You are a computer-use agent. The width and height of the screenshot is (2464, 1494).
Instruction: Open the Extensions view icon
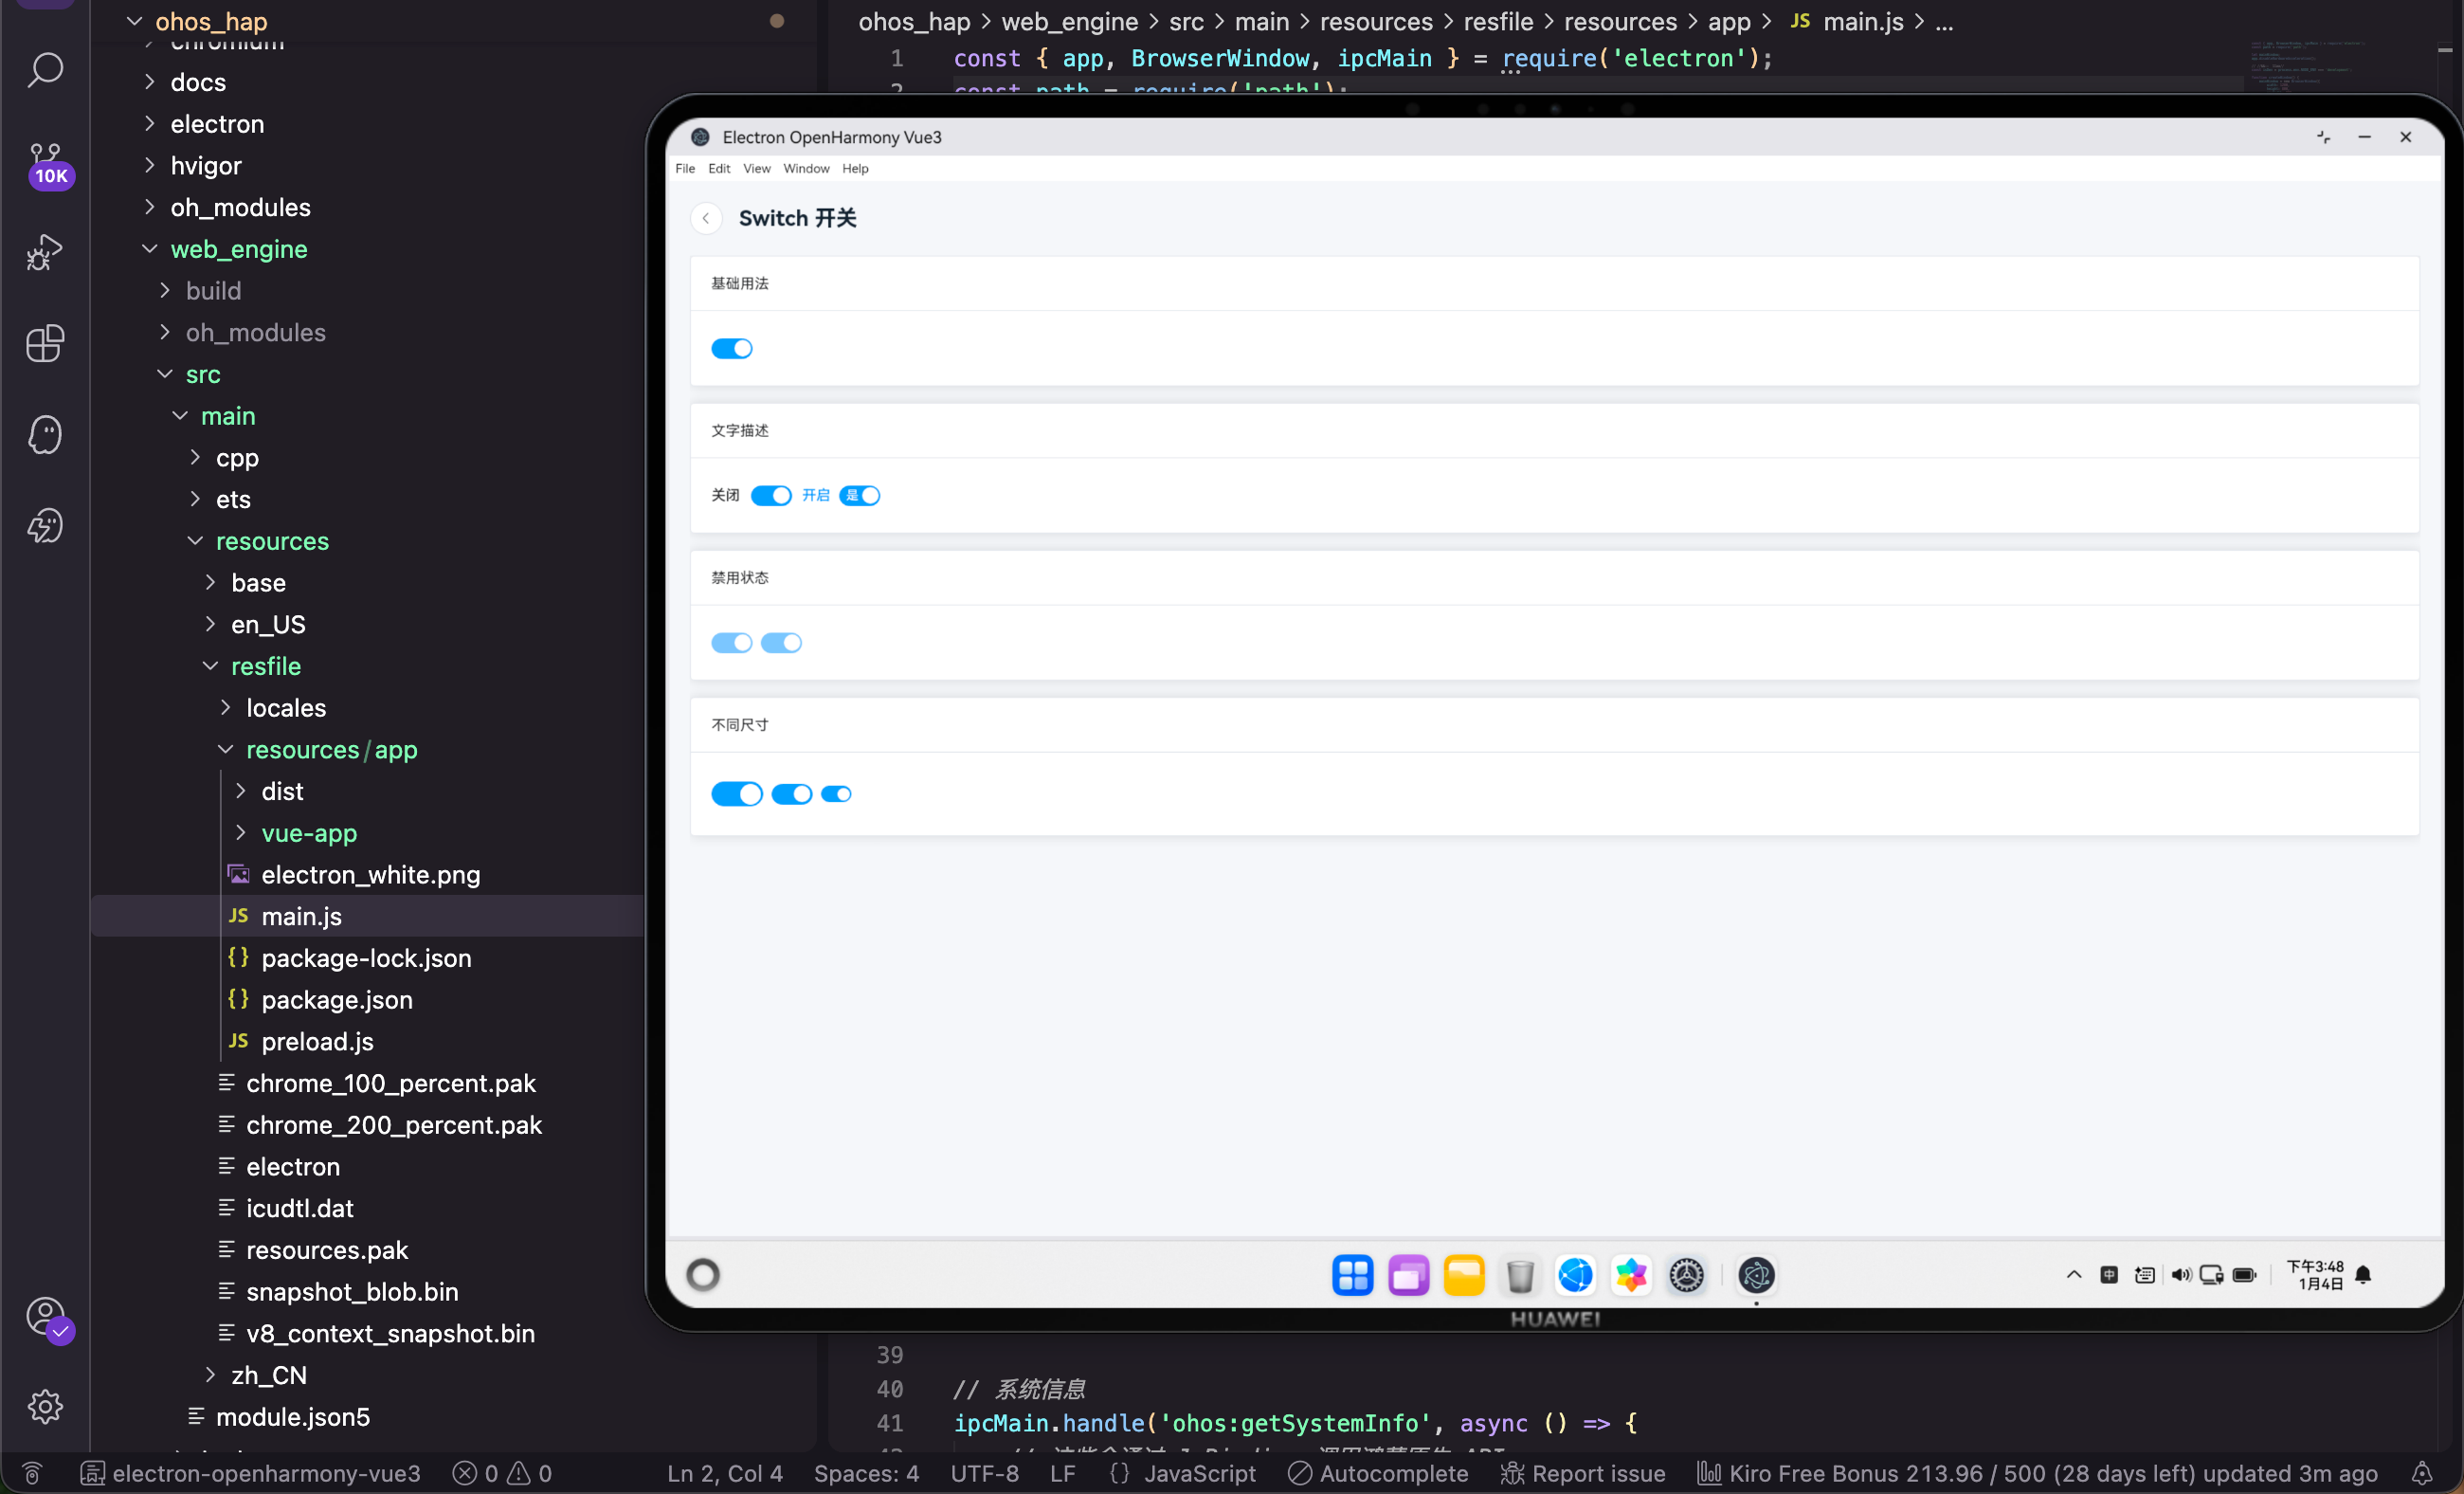(45, 343)
